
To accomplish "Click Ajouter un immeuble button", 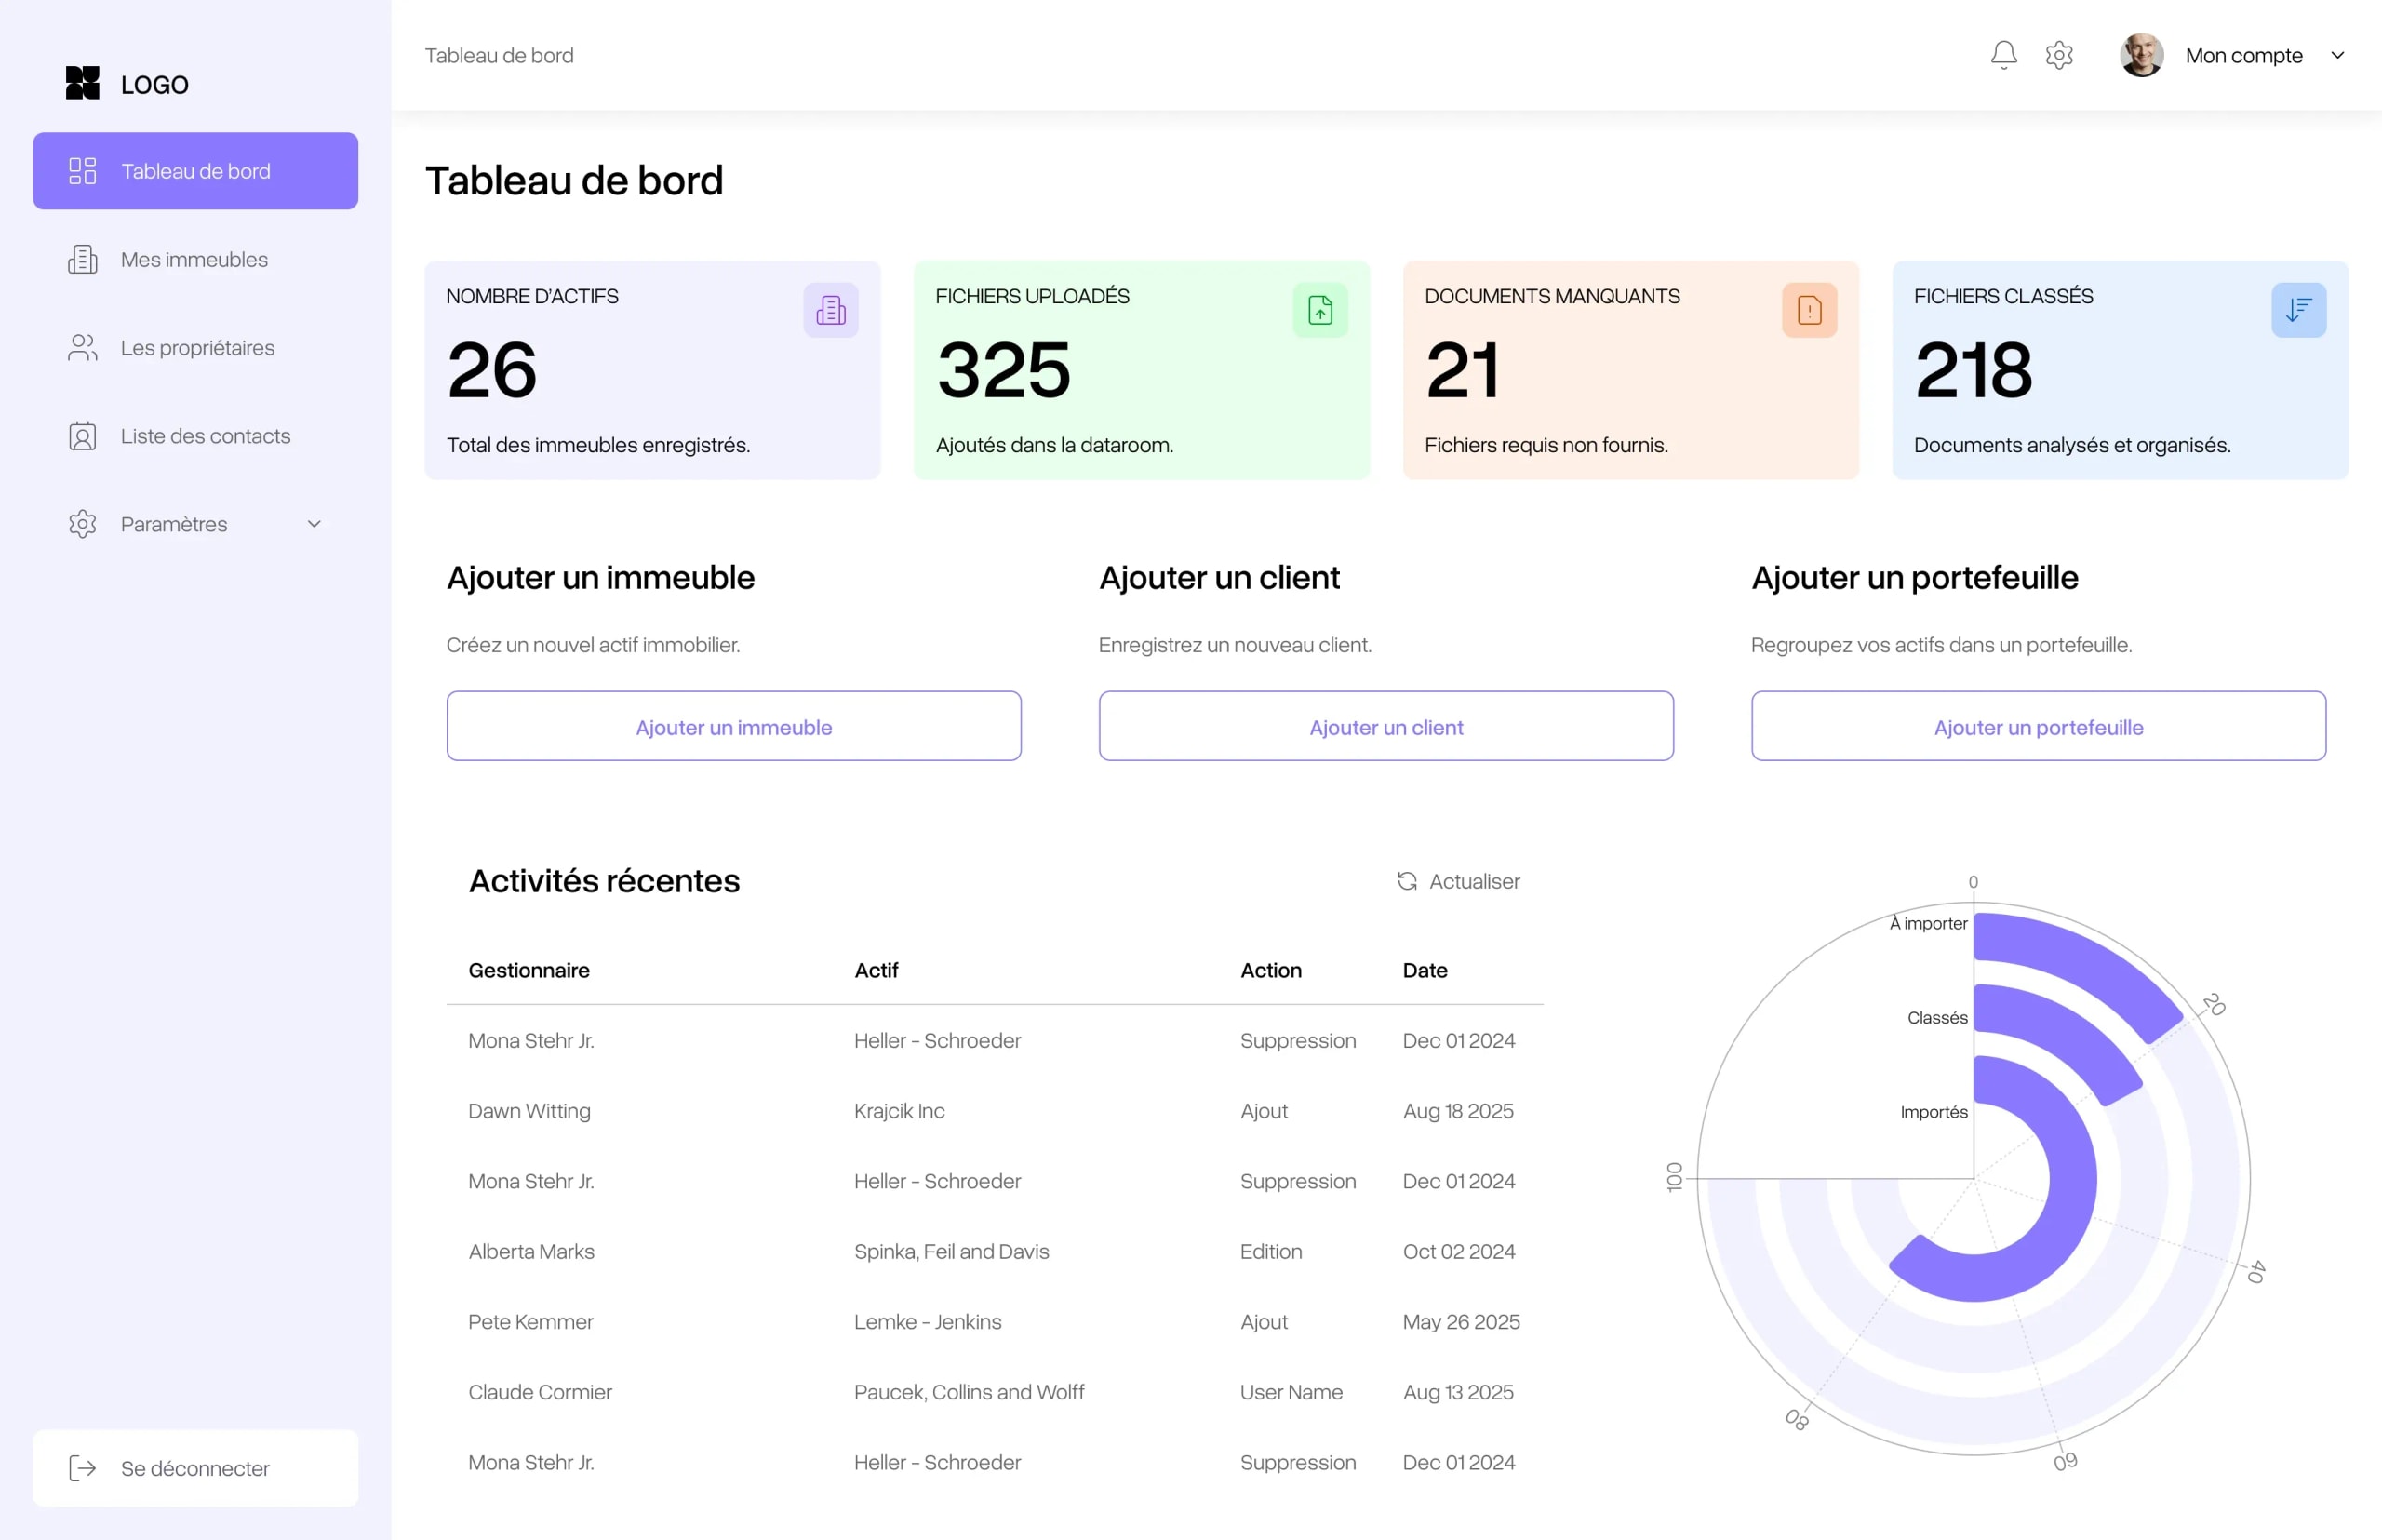I will (734, 726).
